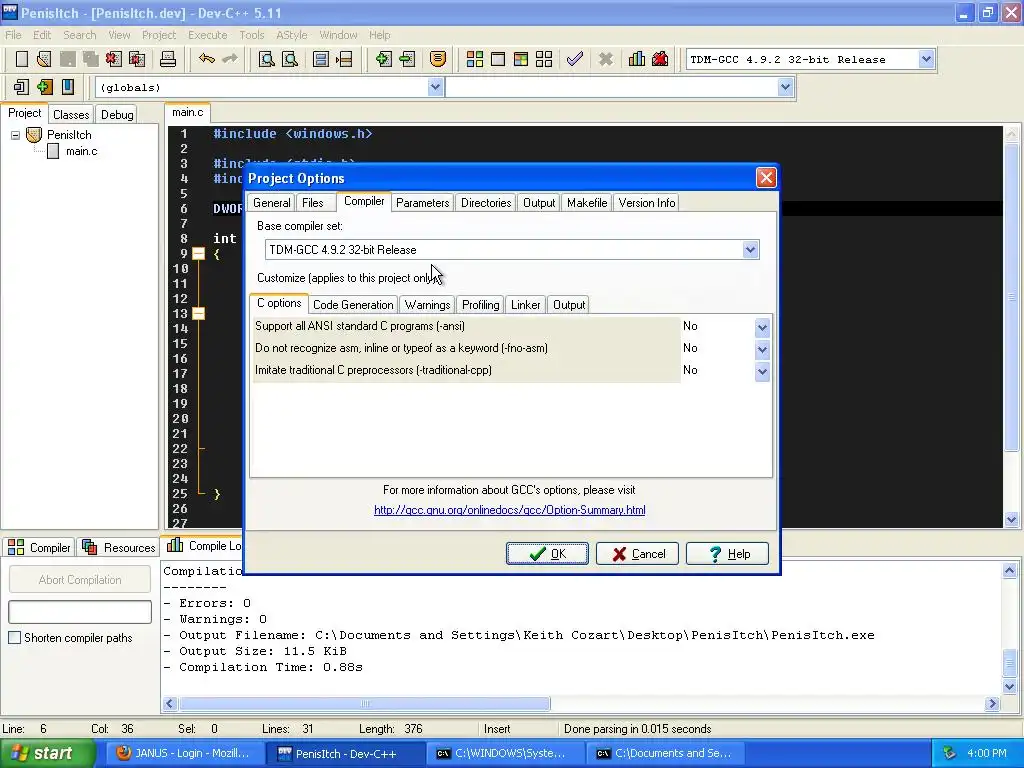1024x768 pixels.
Task: Click the Compile & Run toolbar icon
Action: pyautogui.click(x=520, y=59)
